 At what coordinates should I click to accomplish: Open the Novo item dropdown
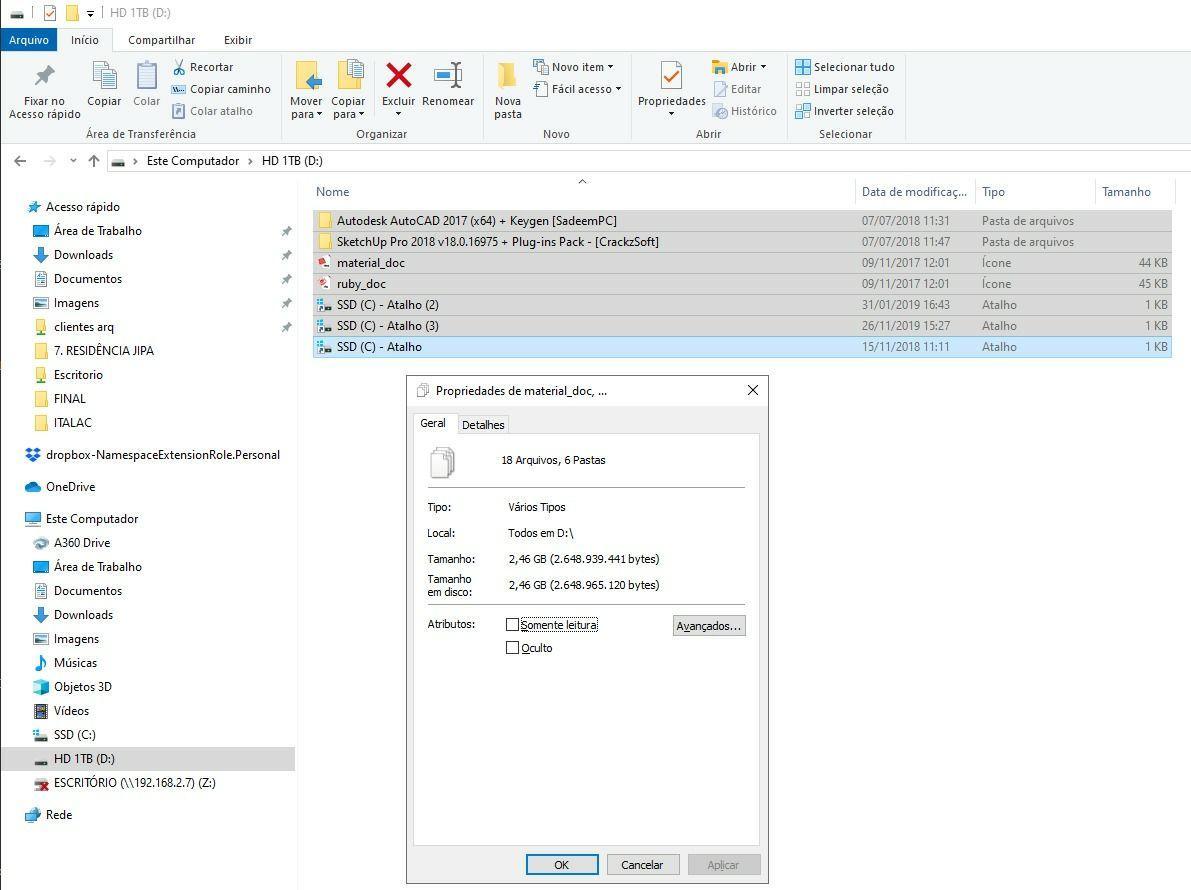coord(573,67)
